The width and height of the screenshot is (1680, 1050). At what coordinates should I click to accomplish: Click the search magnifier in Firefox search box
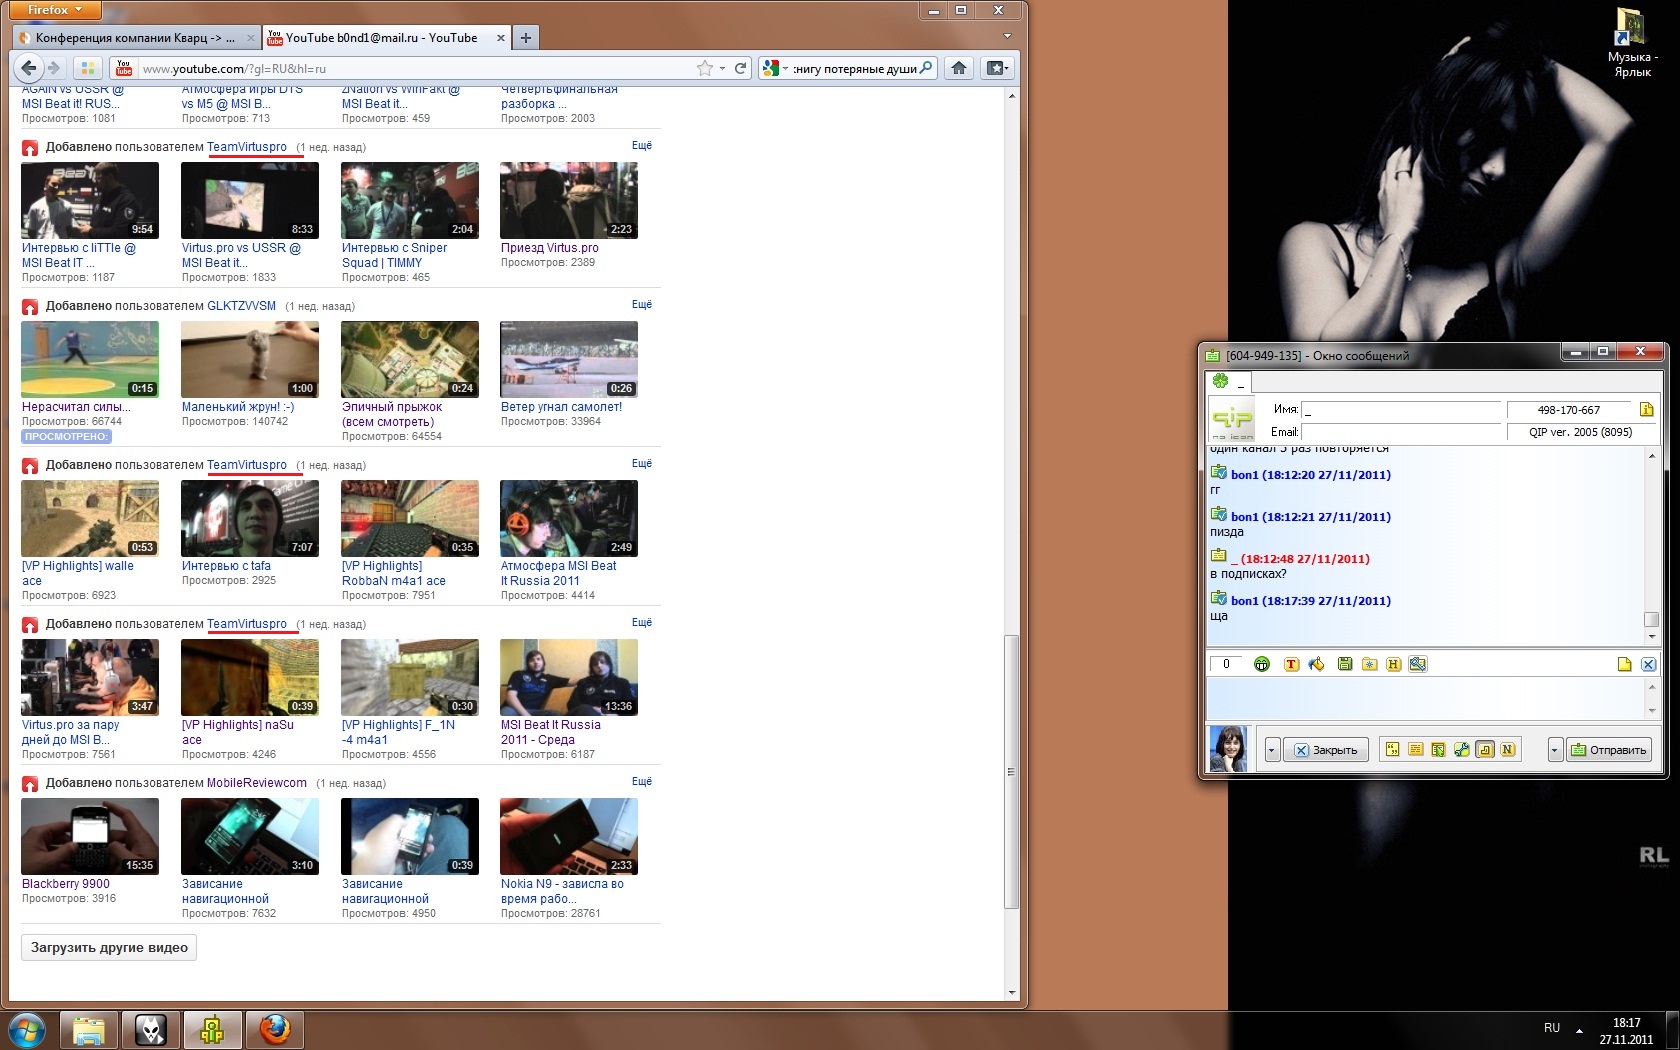click(926, 68)
